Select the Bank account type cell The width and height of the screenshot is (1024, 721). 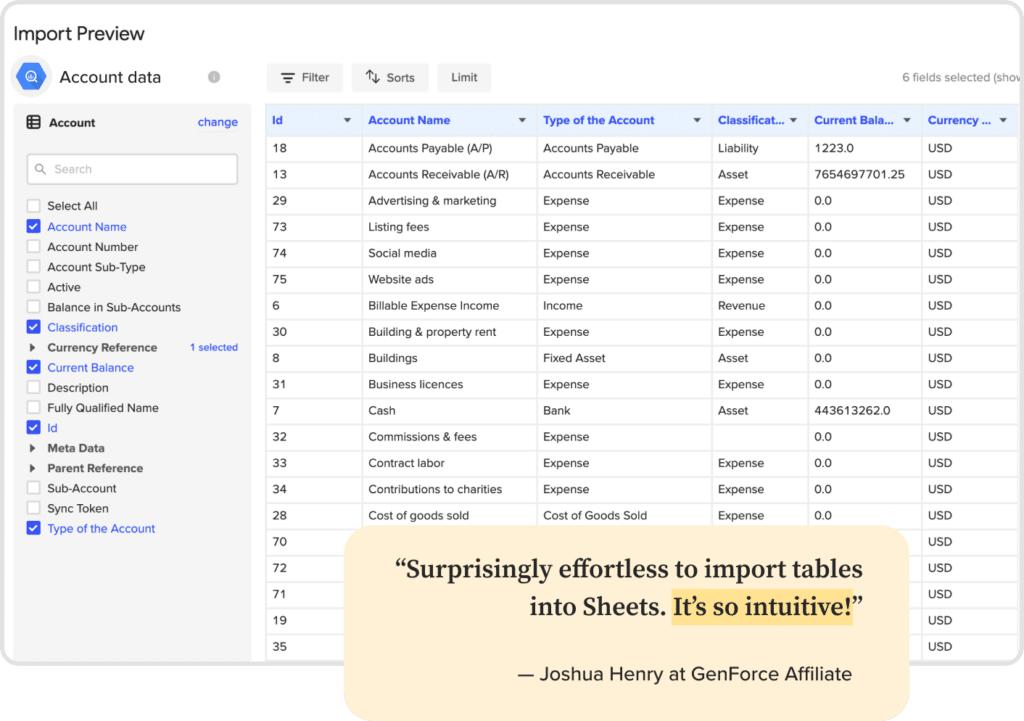coord(624,410)
